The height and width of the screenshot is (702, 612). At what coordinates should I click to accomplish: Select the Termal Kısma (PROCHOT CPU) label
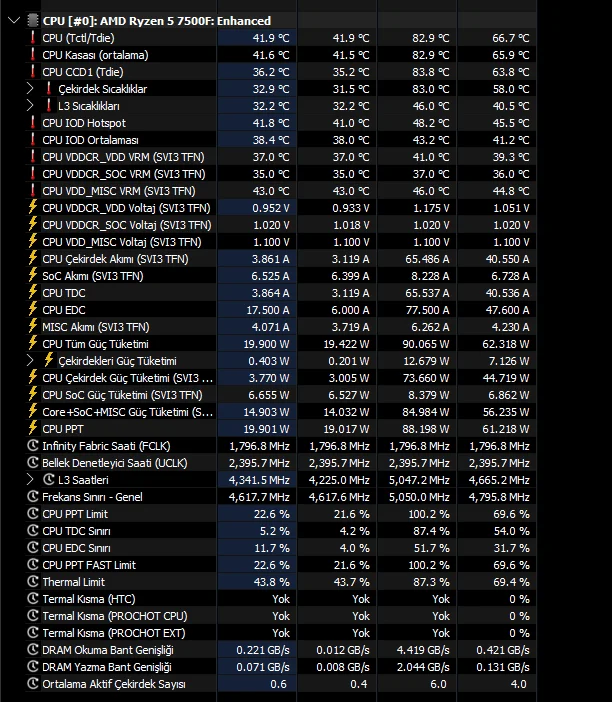[x=115, y=616]
